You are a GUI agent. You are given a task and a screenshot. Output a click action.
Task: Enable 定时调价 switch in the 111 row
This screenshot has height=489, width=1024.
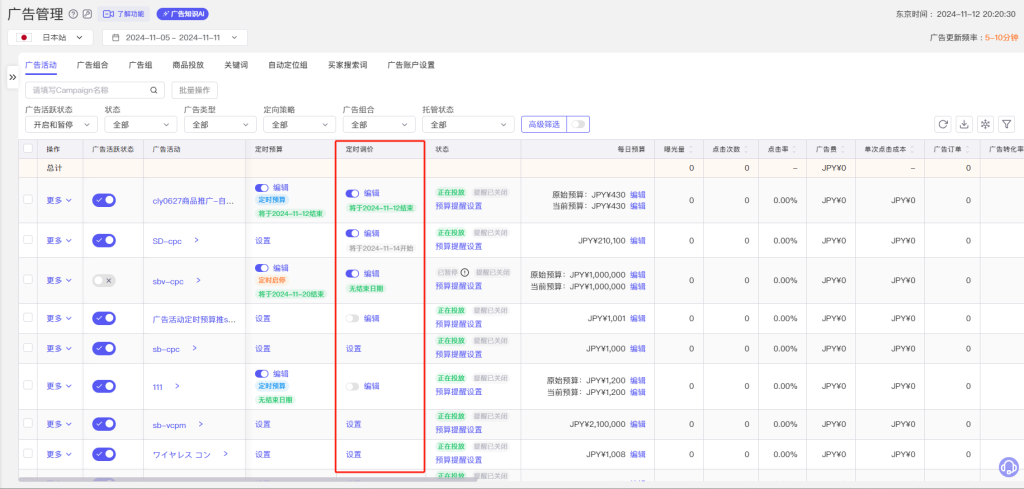pos(353,386)
